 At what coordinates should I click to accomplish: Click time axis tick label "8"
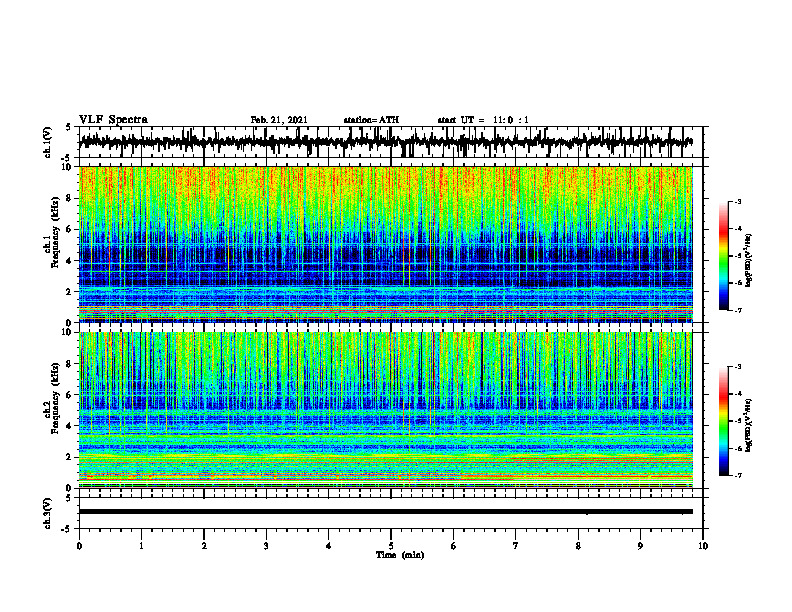pos(578,546)
